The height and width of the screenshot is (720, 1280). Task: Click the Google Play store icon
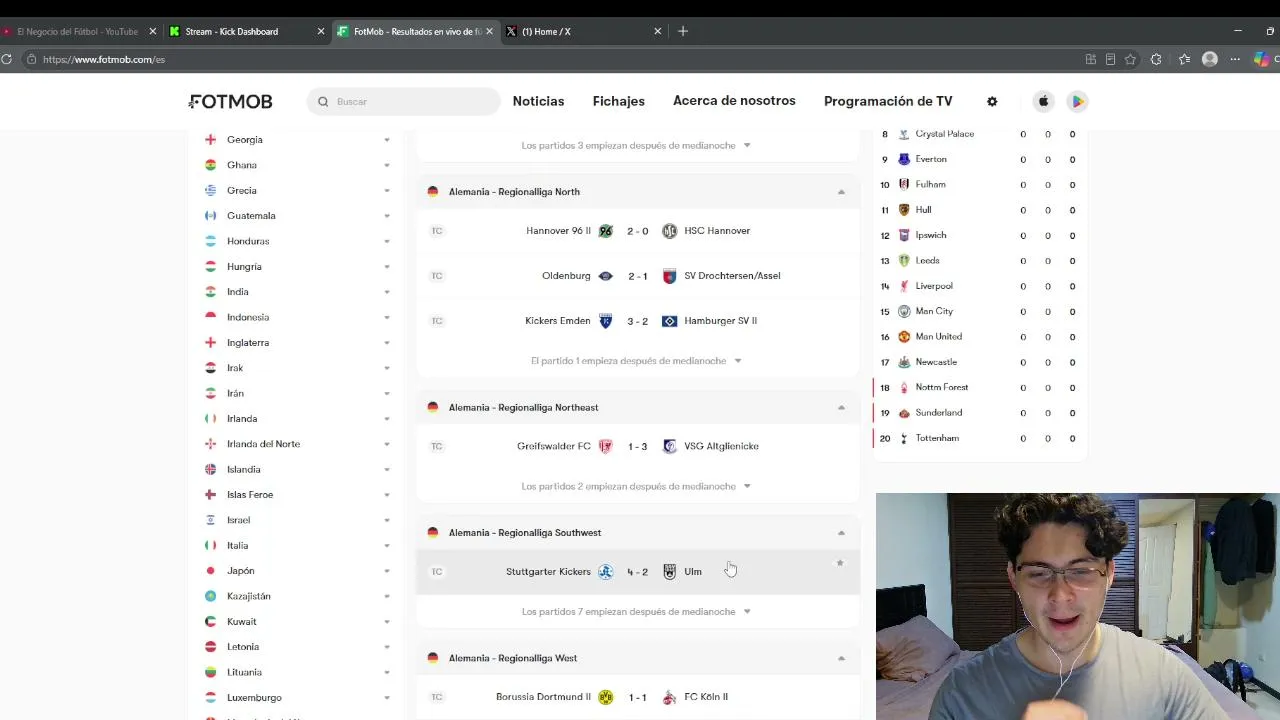coord(1077,101)
